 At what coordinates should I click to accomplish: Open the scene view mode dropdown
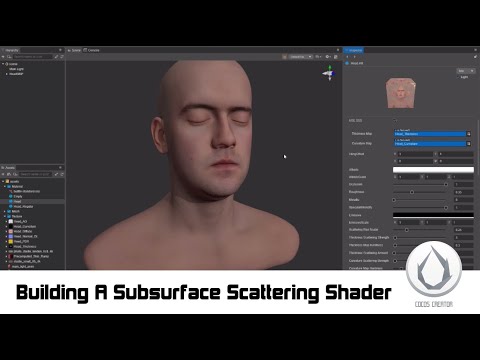click(x=300, y=57)
